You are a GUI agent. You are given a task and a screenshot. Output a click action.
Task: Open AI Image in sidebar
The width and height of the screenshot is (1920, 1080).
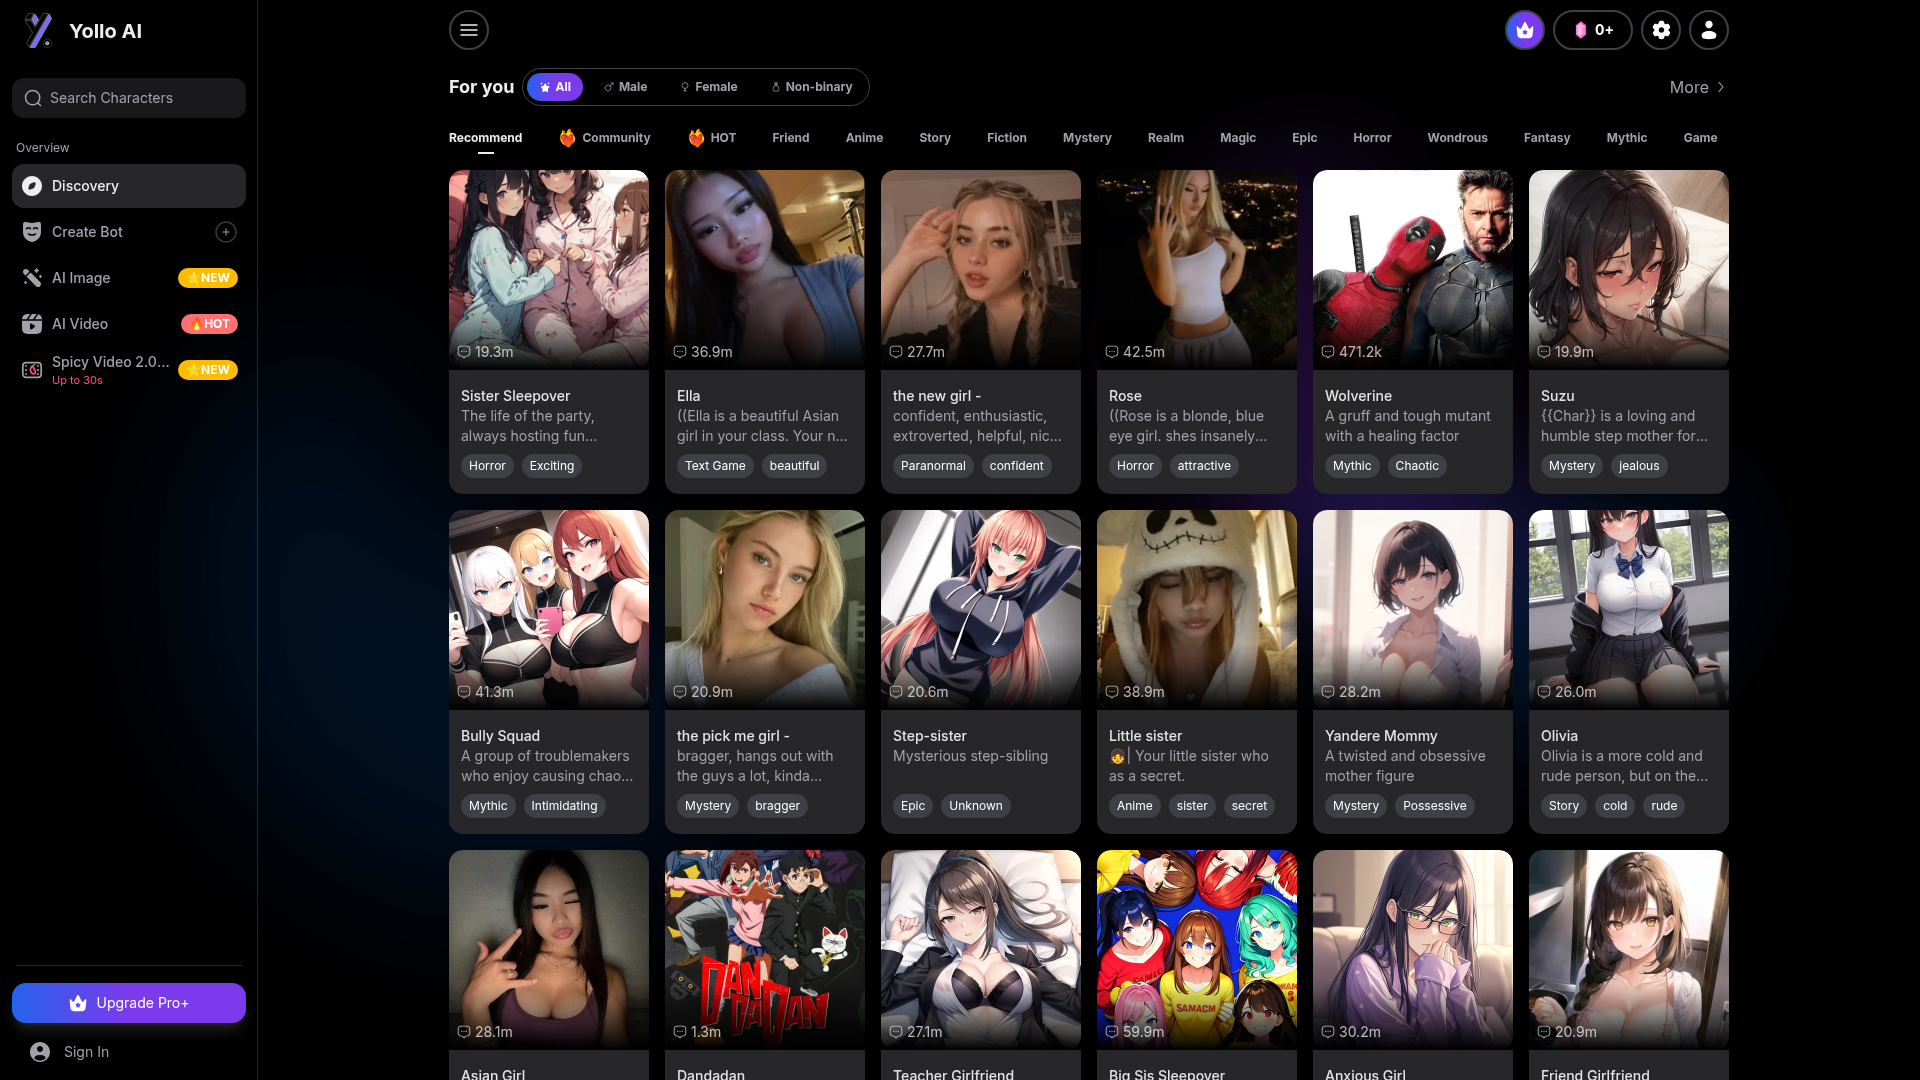click(129, 278)
